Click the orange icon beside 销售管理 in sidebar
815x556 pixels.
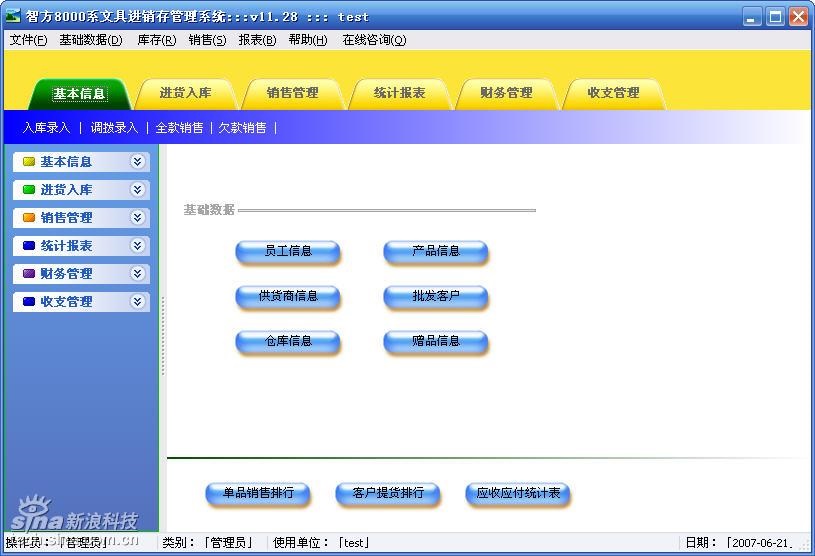(29, 218)
